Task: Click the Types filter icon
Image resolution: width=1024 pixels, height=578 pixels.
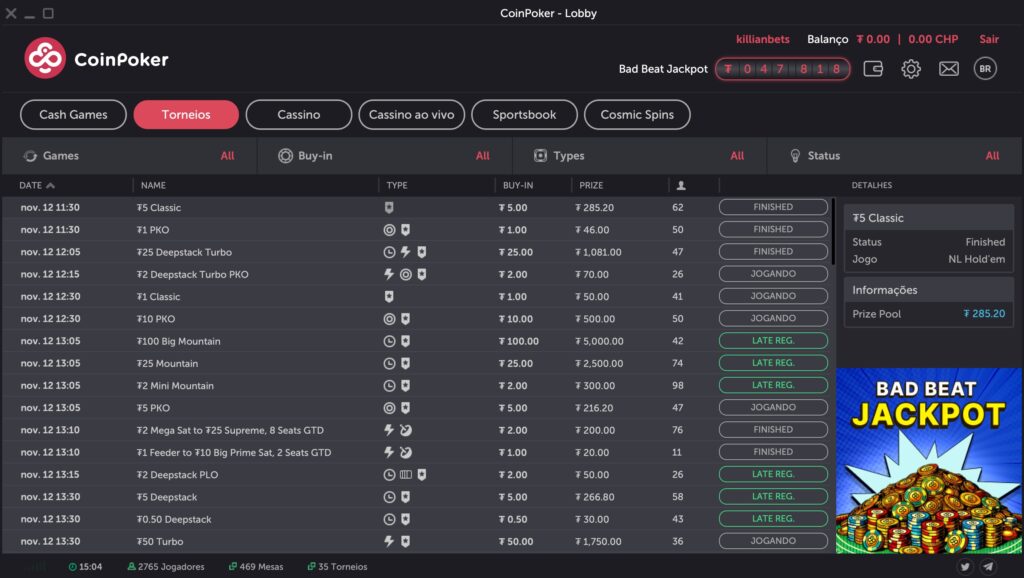Action: 540,155
